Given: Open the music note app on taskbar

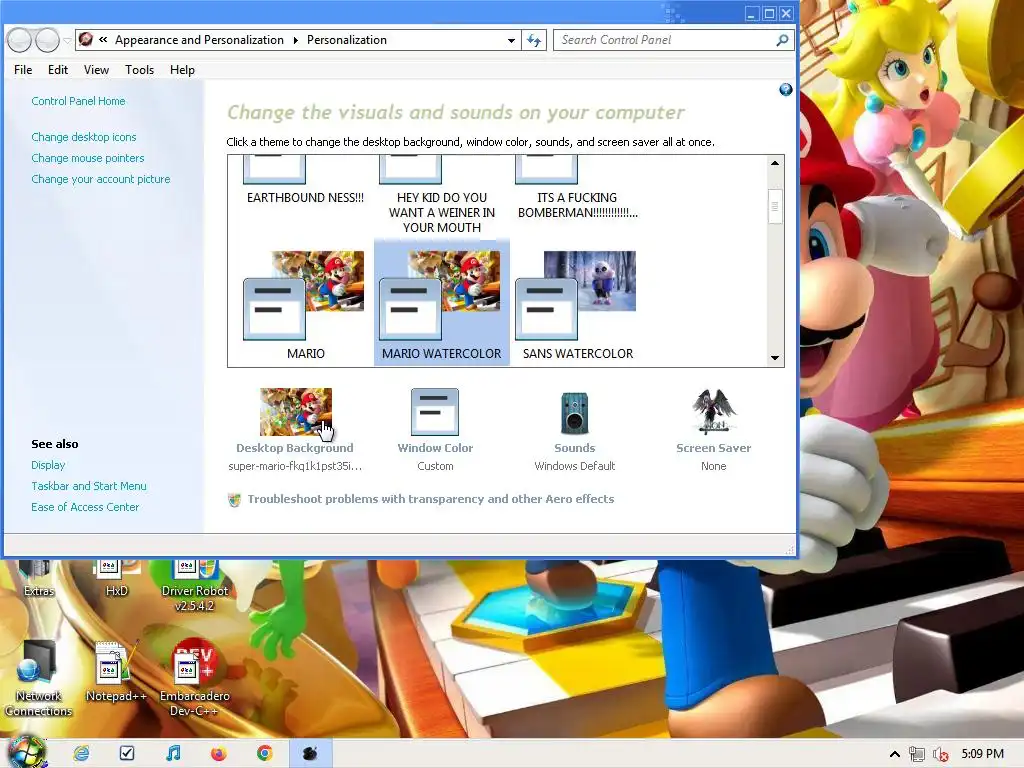Looking at the screenshot, I should (173, 754).
